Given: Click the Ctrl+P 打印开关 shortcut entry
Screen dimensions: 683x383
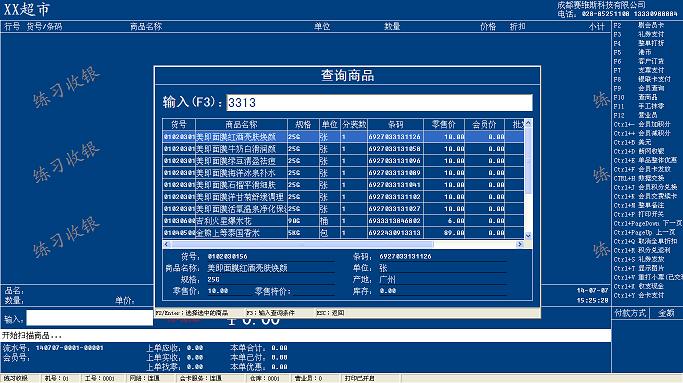Looking at the screenshot, I should pos(639,214).
